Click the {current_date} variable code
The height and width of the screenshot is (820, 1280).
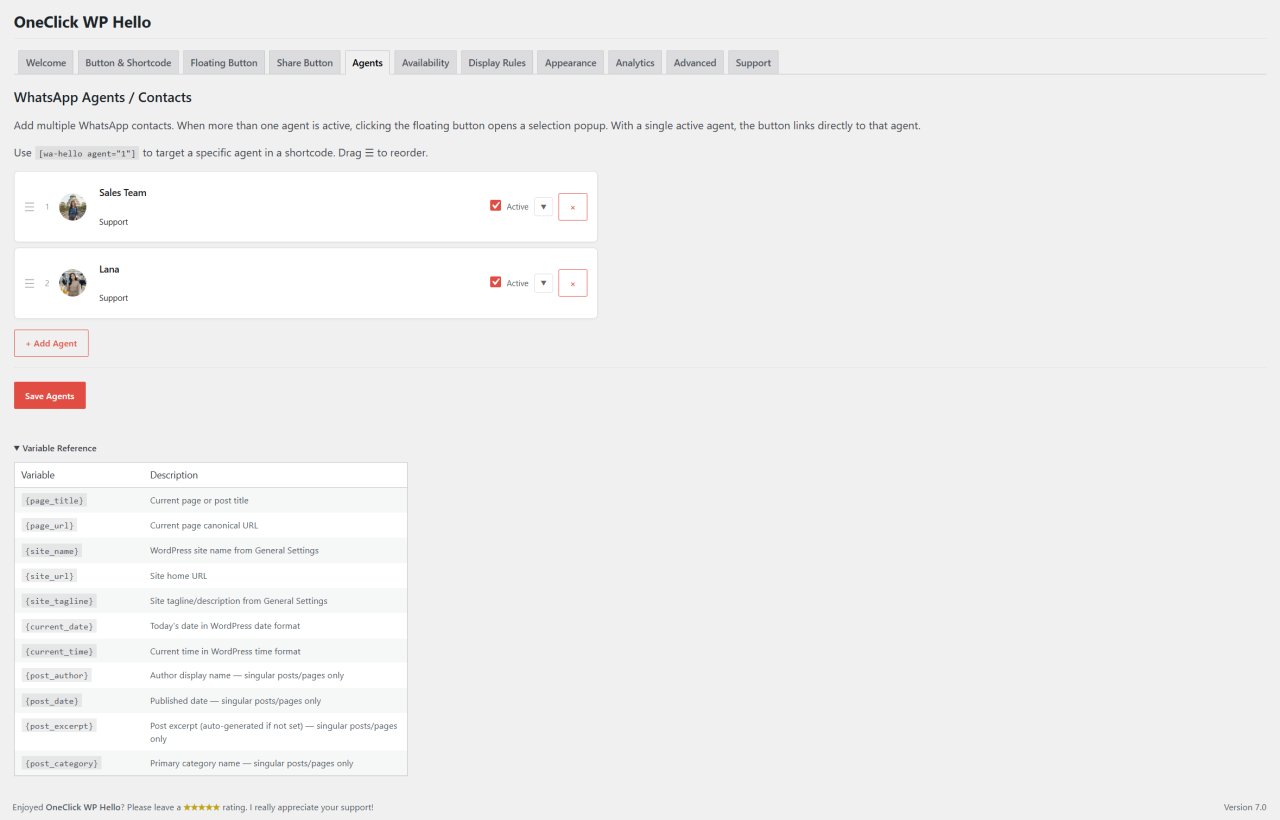click(x=59, y=626)
